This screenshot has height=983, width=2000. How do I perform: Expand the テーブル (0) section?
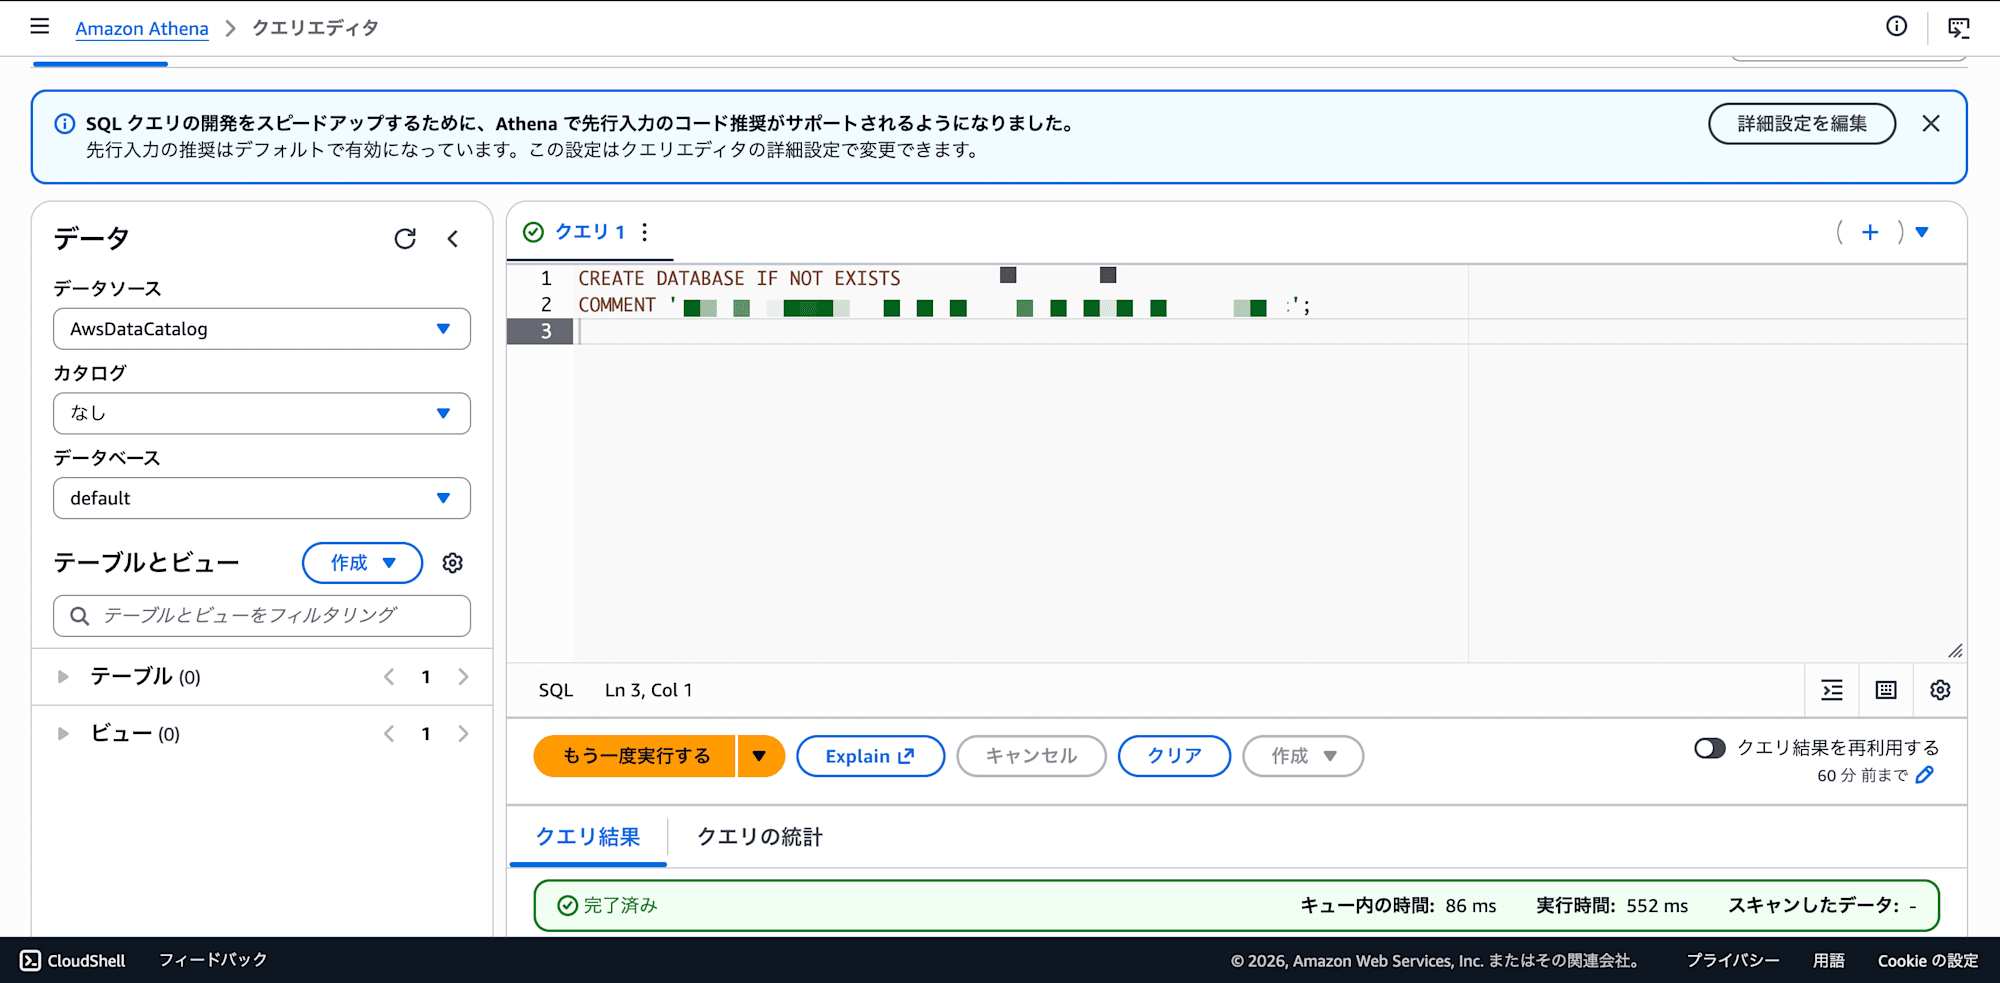click(63, 677)
